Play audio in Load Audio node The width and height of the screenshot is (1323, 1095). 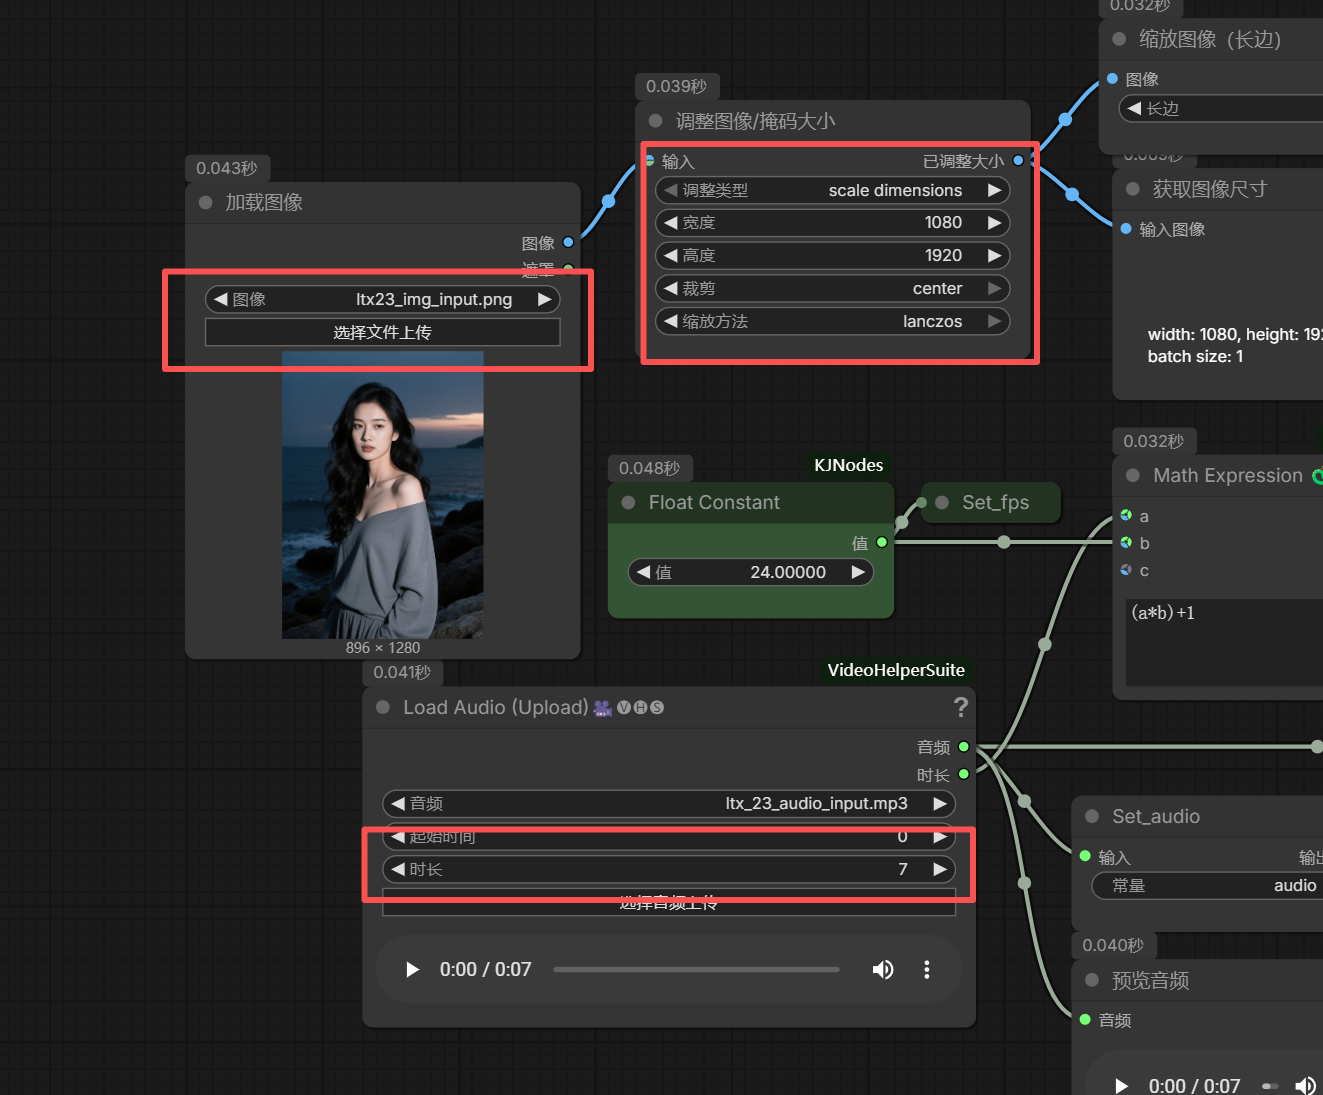(412, 969)
